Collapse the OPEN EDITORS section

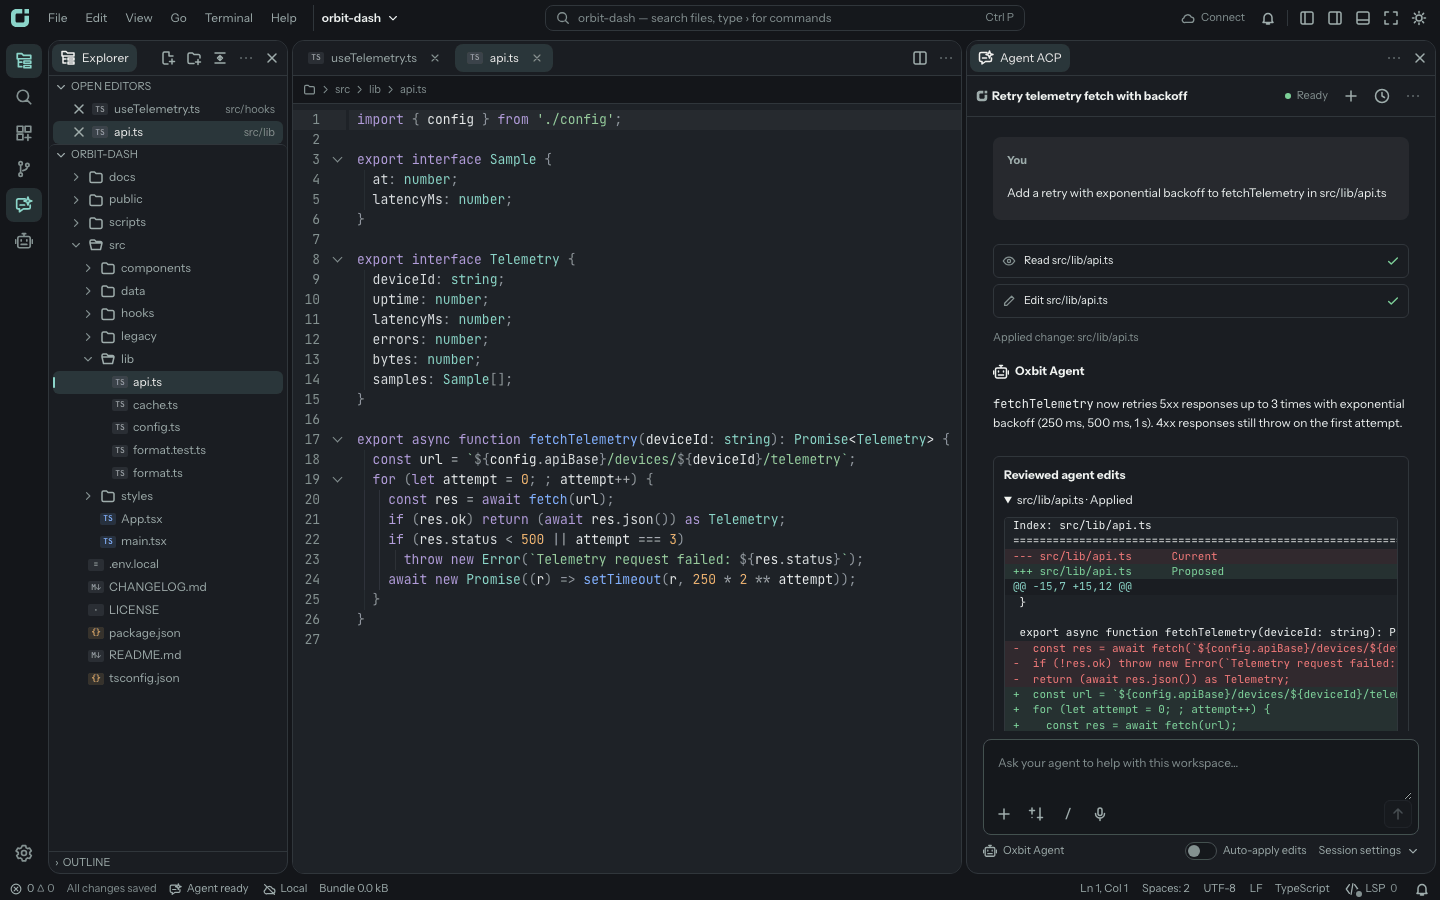pos(168,86)
